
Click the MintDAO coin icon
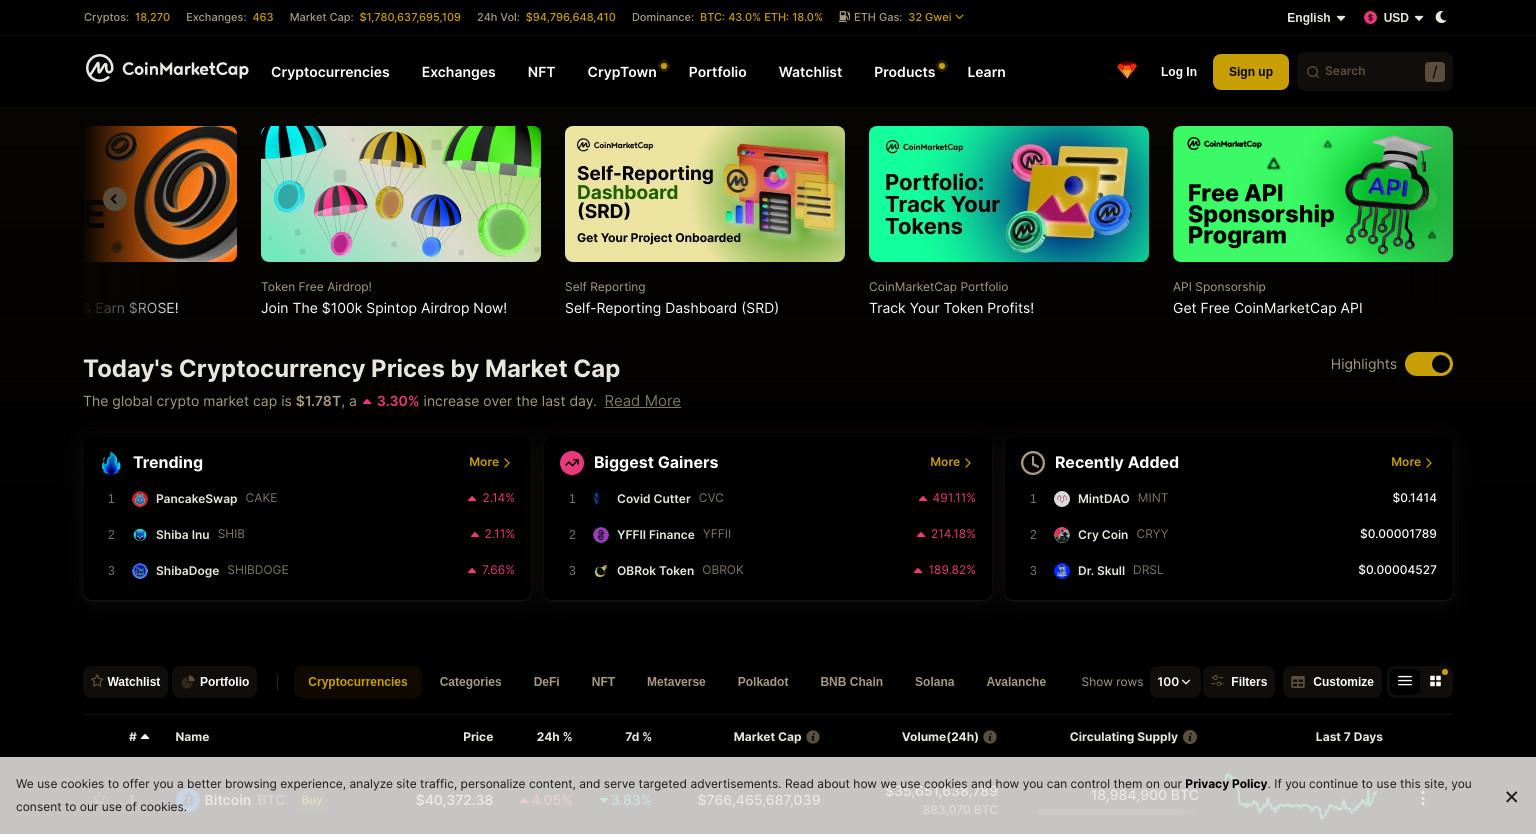pos(1062,499)
